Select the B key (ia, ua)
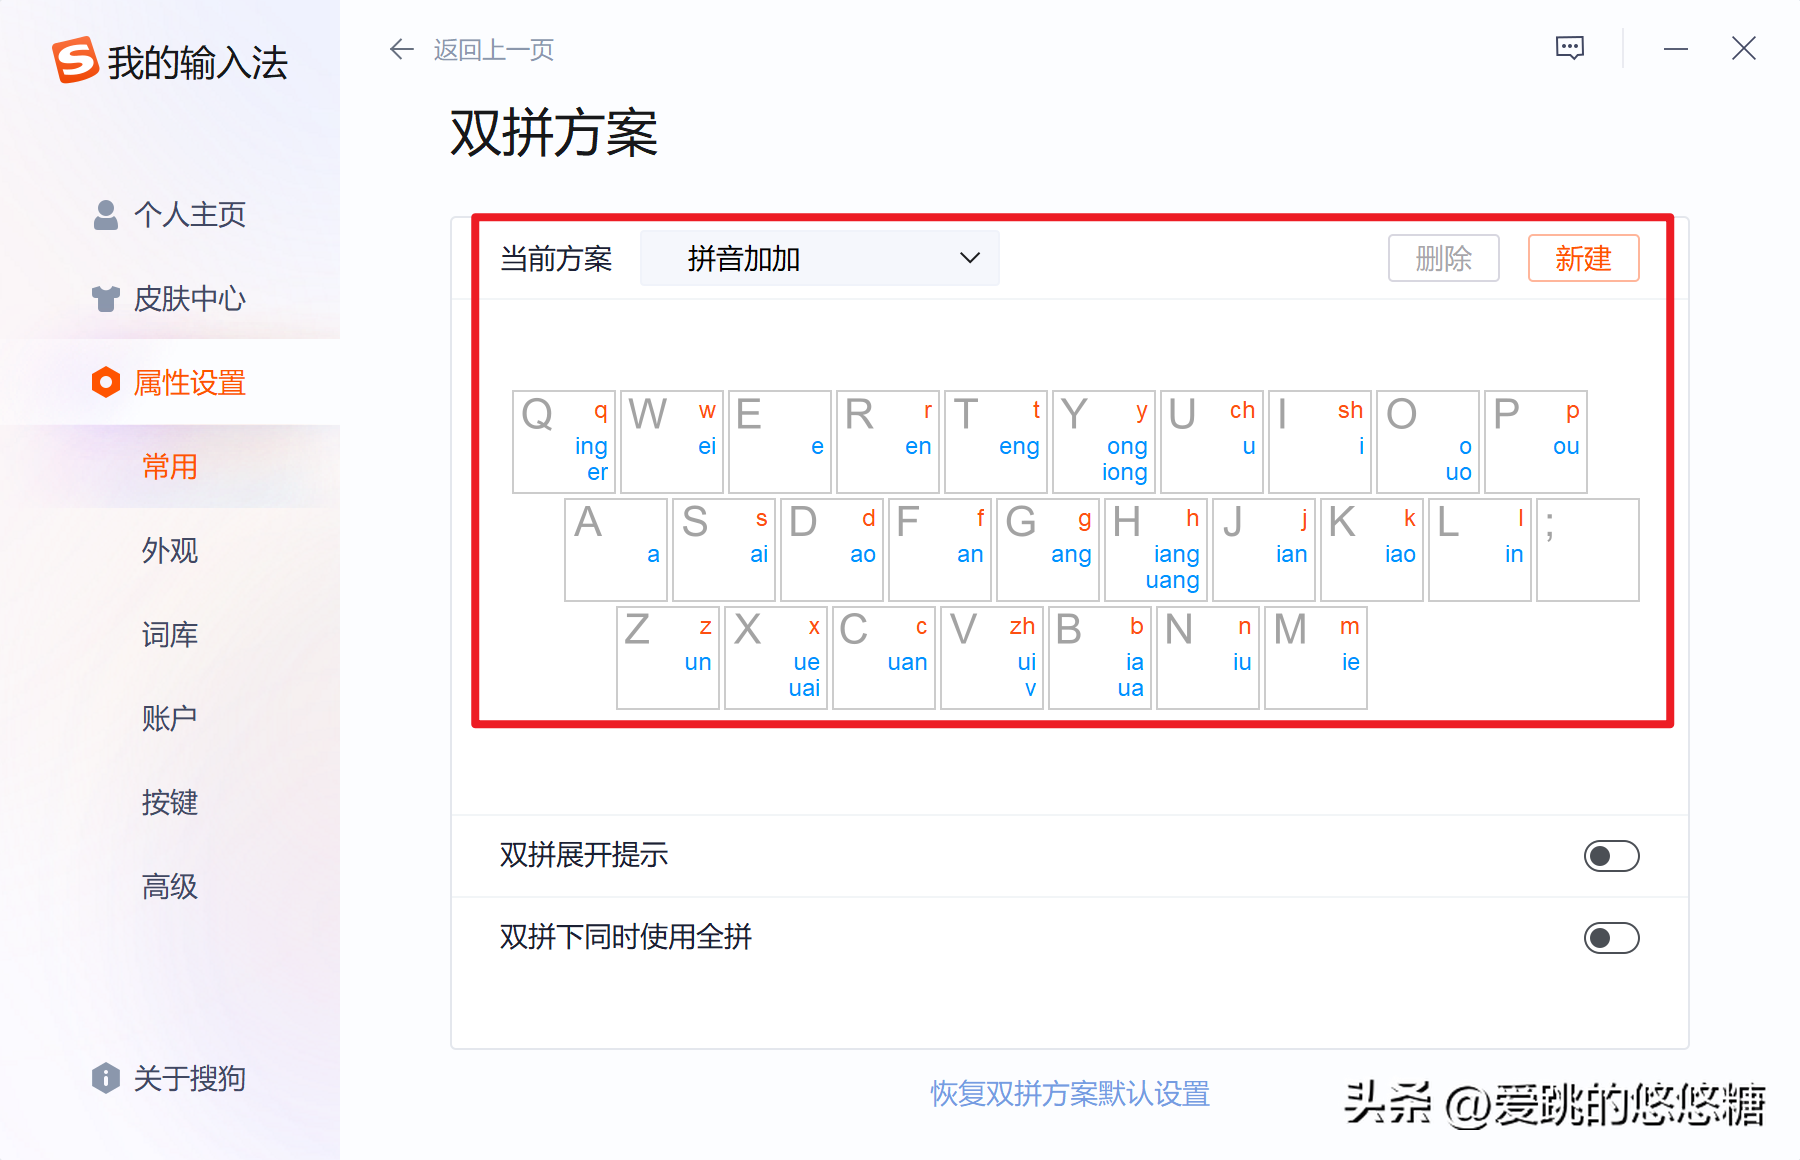Screen dimensions: 1800x1160 point(1100,658)
